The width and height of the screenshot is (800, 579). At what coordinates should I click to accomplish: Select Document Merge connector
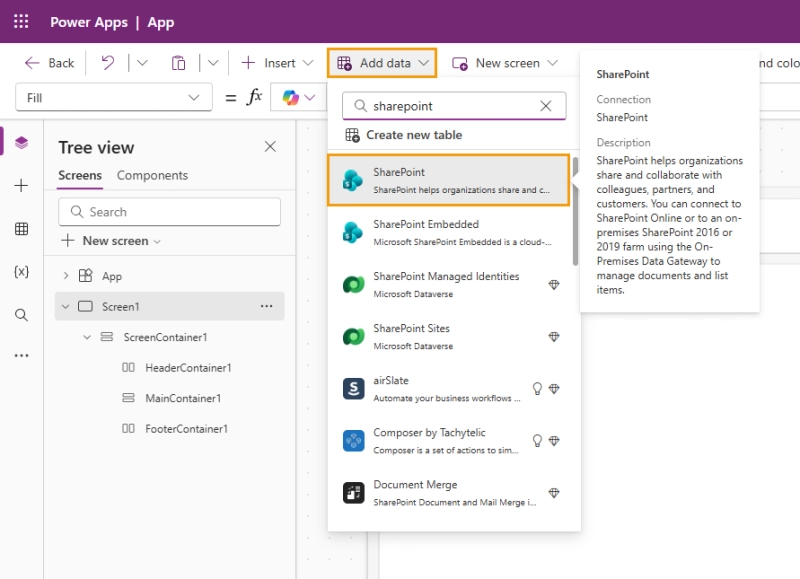(448, 492)
